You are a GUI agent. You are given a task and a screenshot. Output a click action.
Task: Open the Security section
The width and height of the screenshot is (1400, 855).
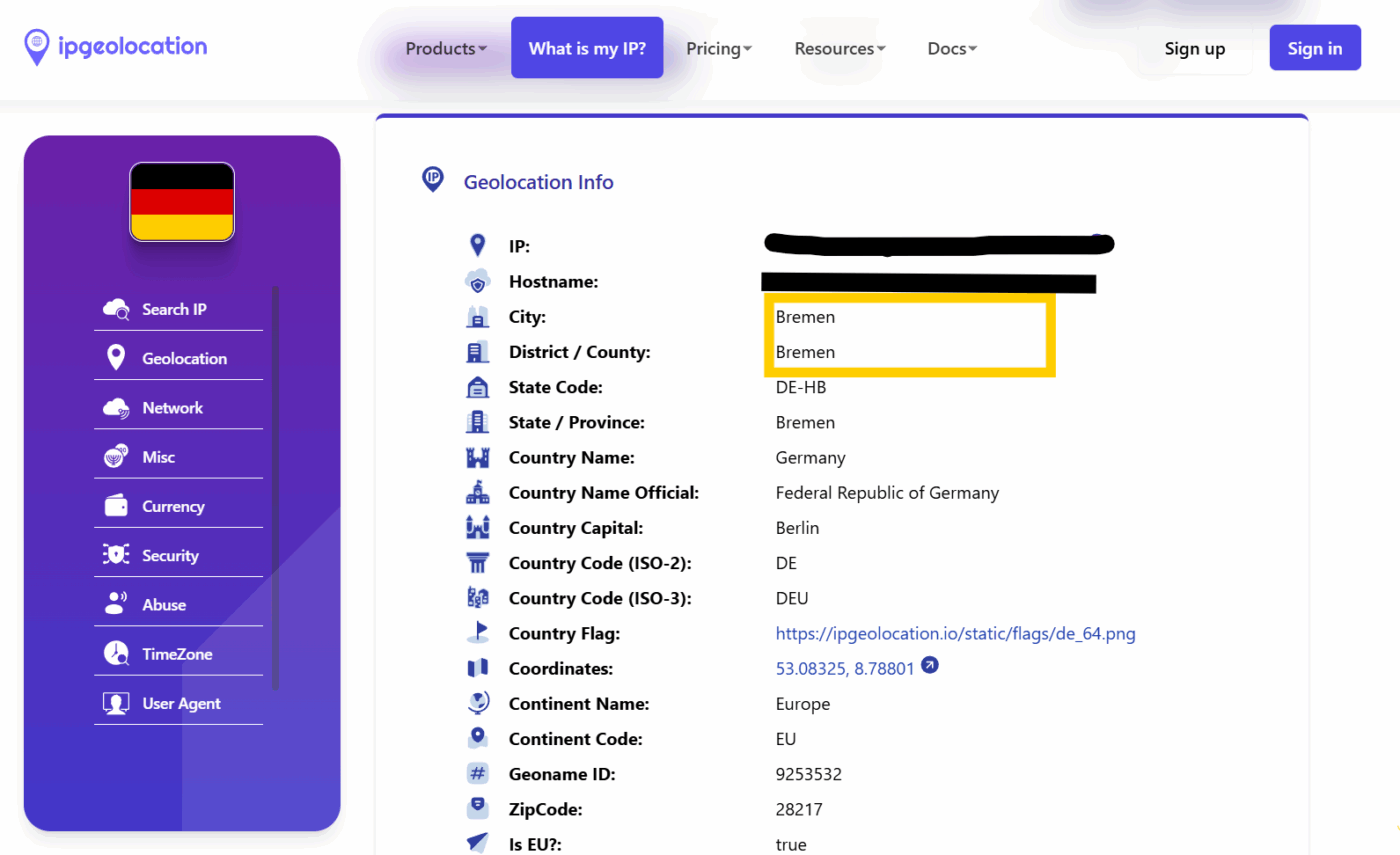pyautogui.click(x=172, y=554)
